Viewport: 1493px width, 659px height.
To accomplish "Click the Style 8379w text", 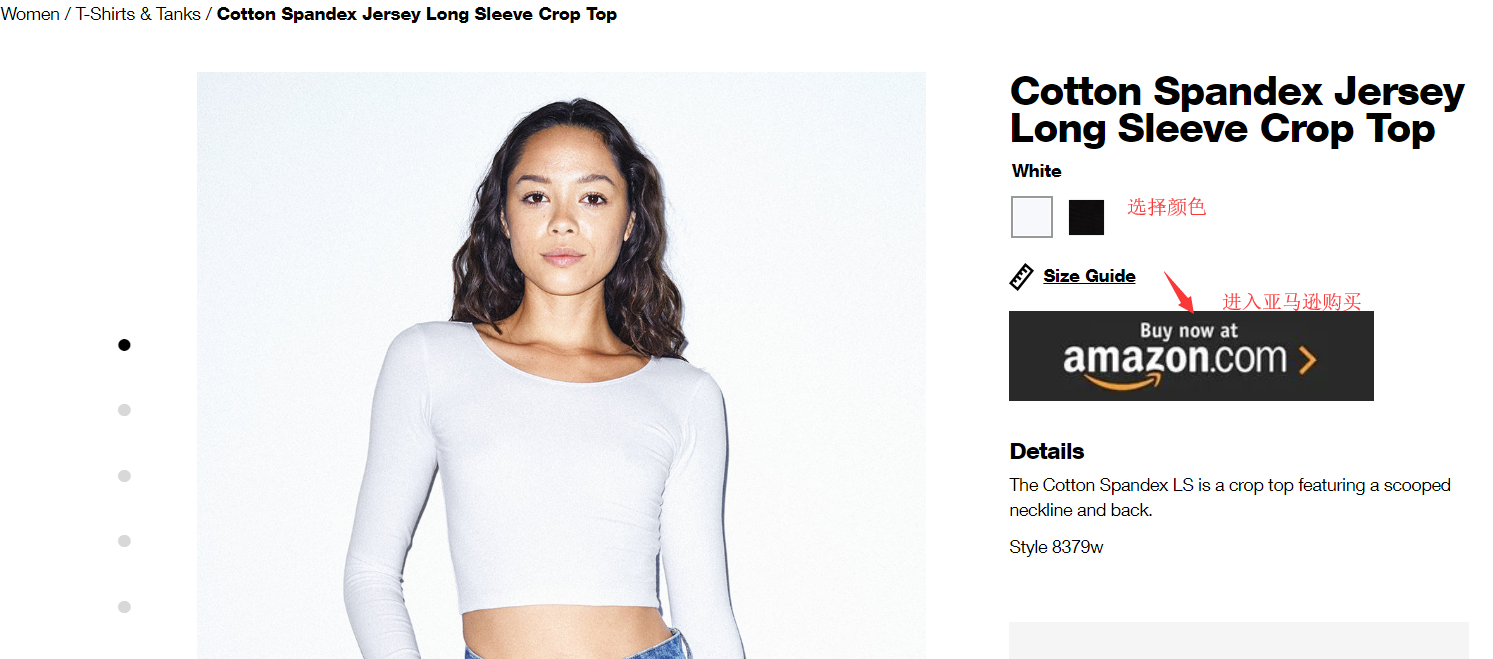I will (1056, 547).
